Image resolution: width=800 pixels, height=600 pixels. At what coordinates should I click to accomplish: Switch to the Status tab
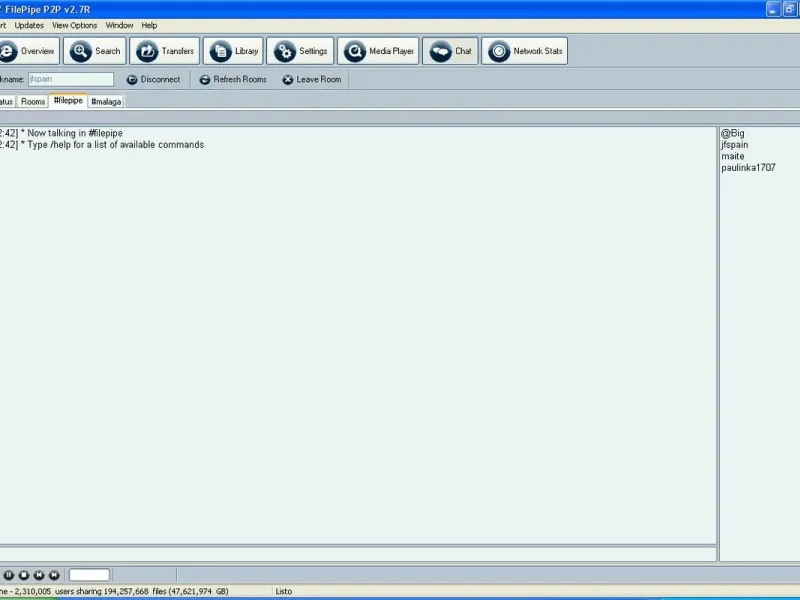(7, 102)
